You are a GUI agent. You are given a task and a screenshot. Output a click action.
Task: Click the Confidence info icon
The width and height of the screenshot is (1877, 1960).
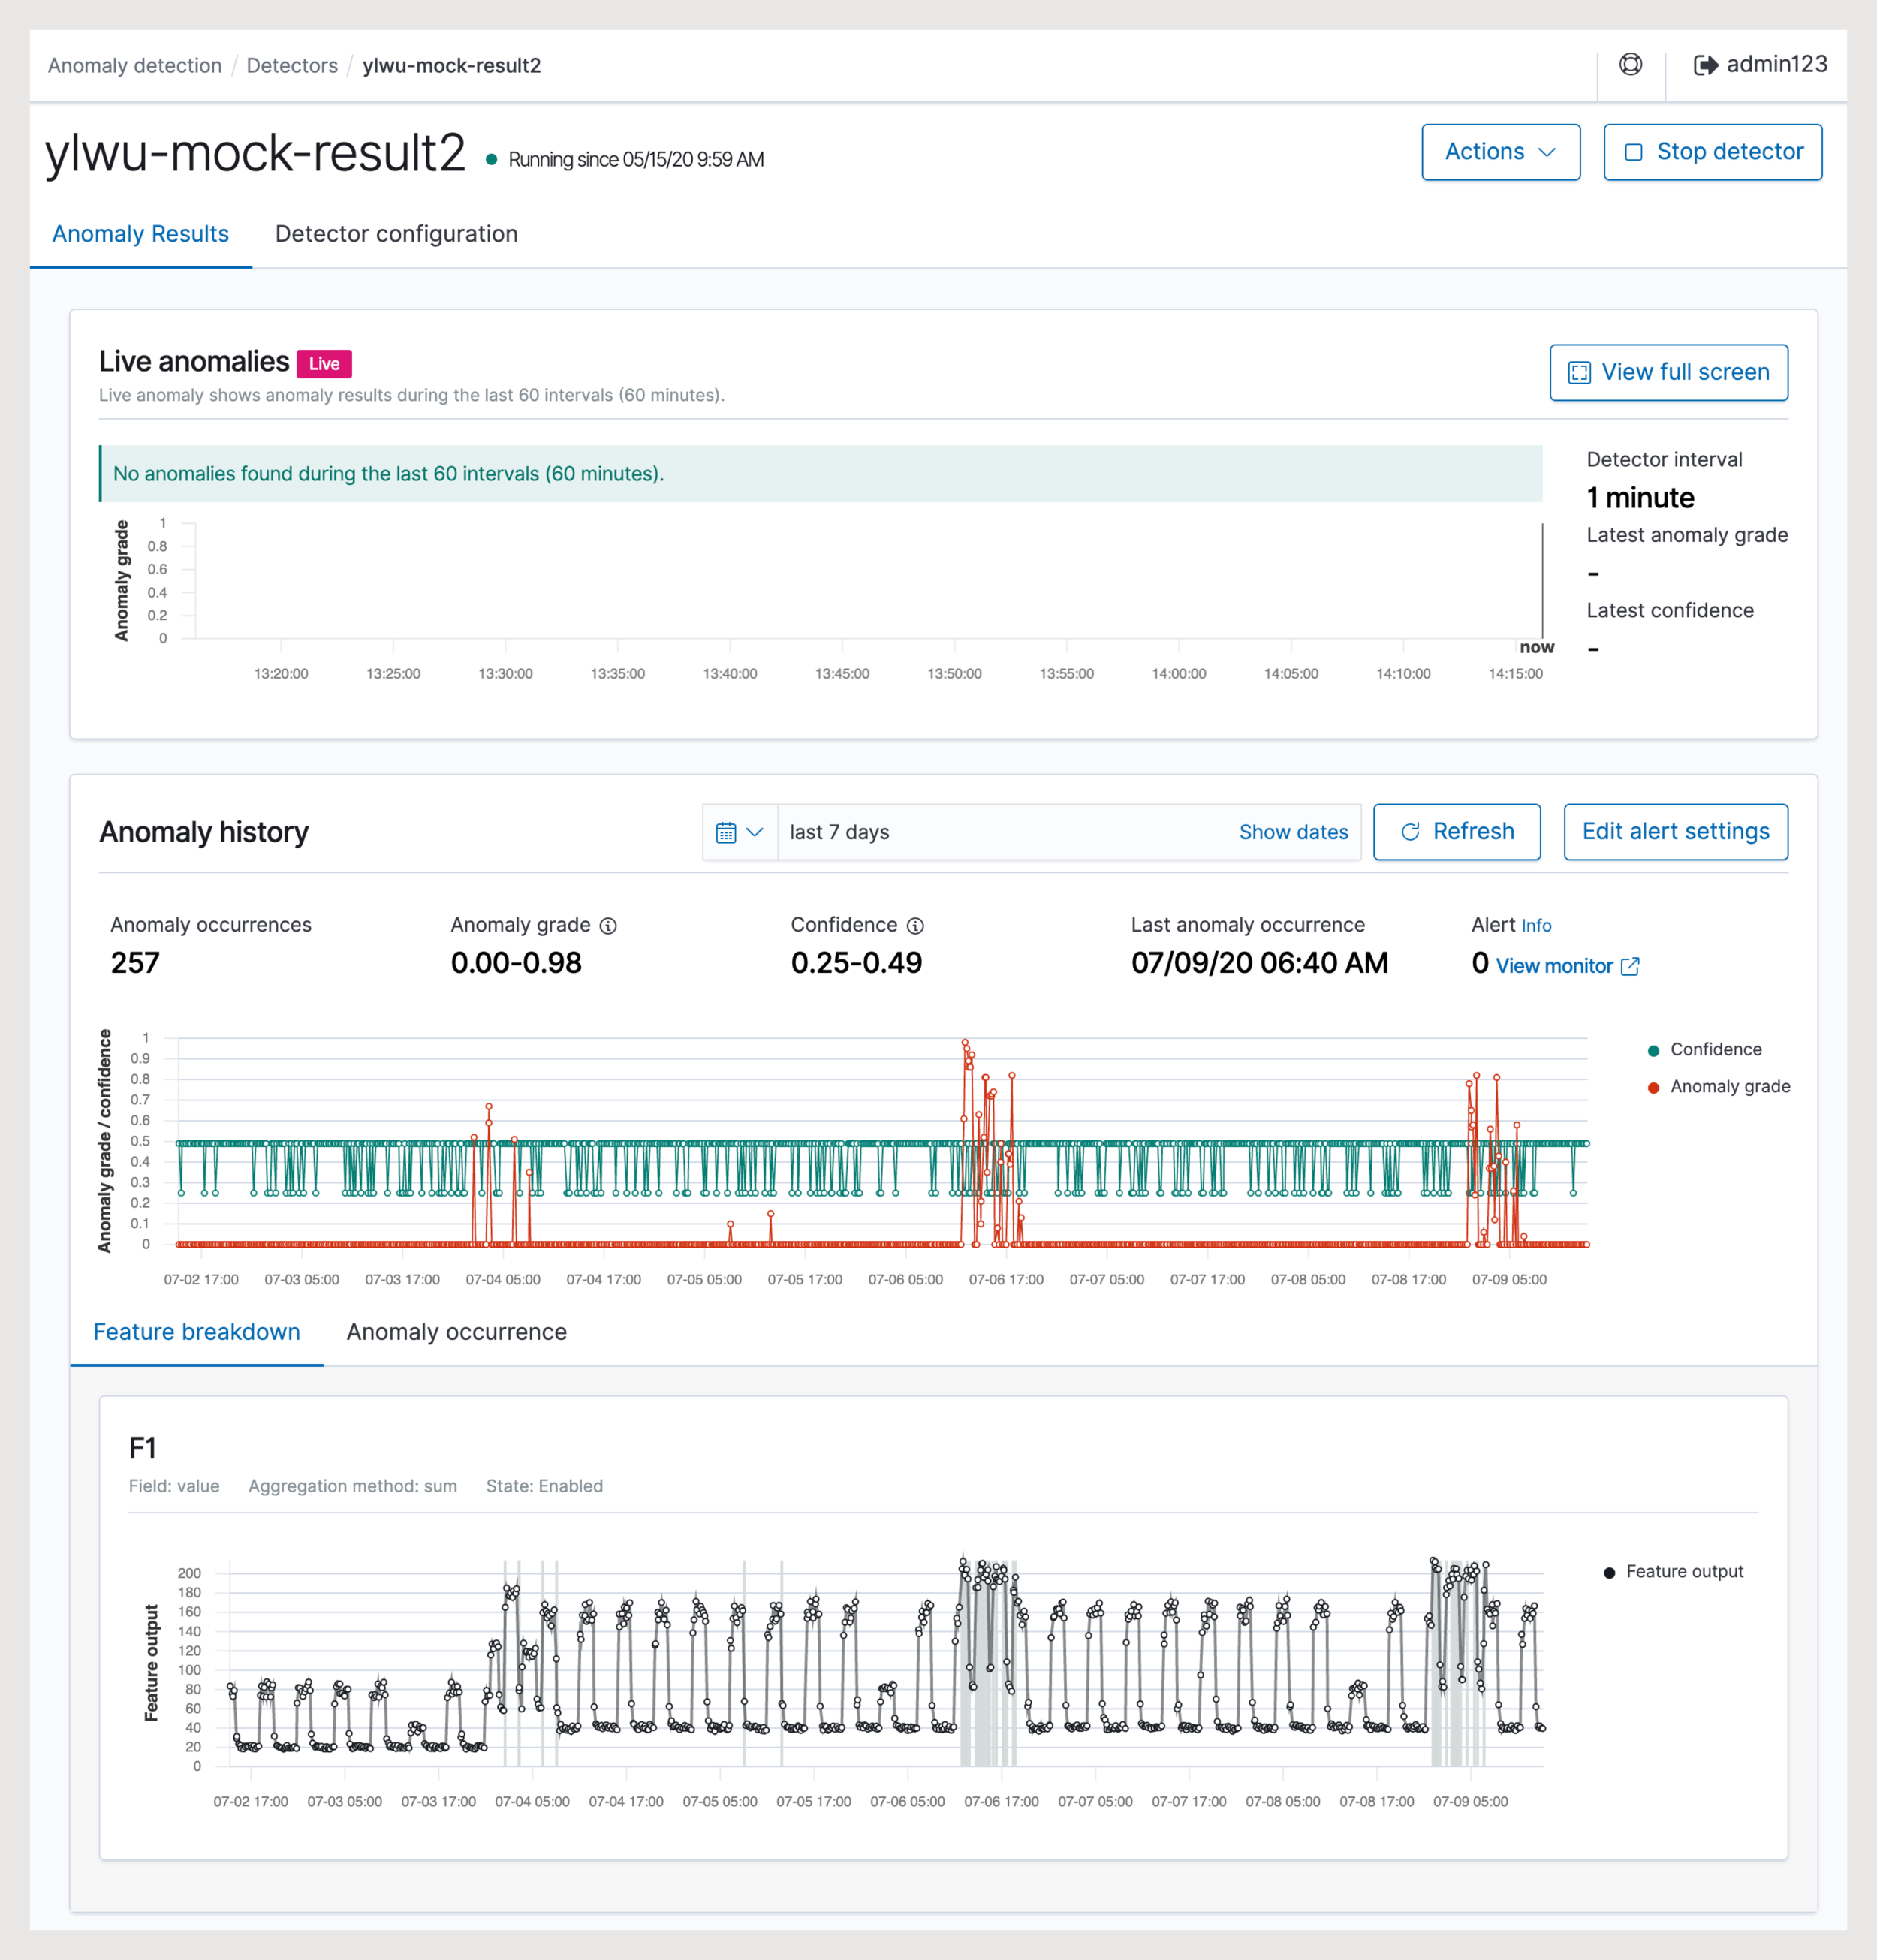coord(915,926)
